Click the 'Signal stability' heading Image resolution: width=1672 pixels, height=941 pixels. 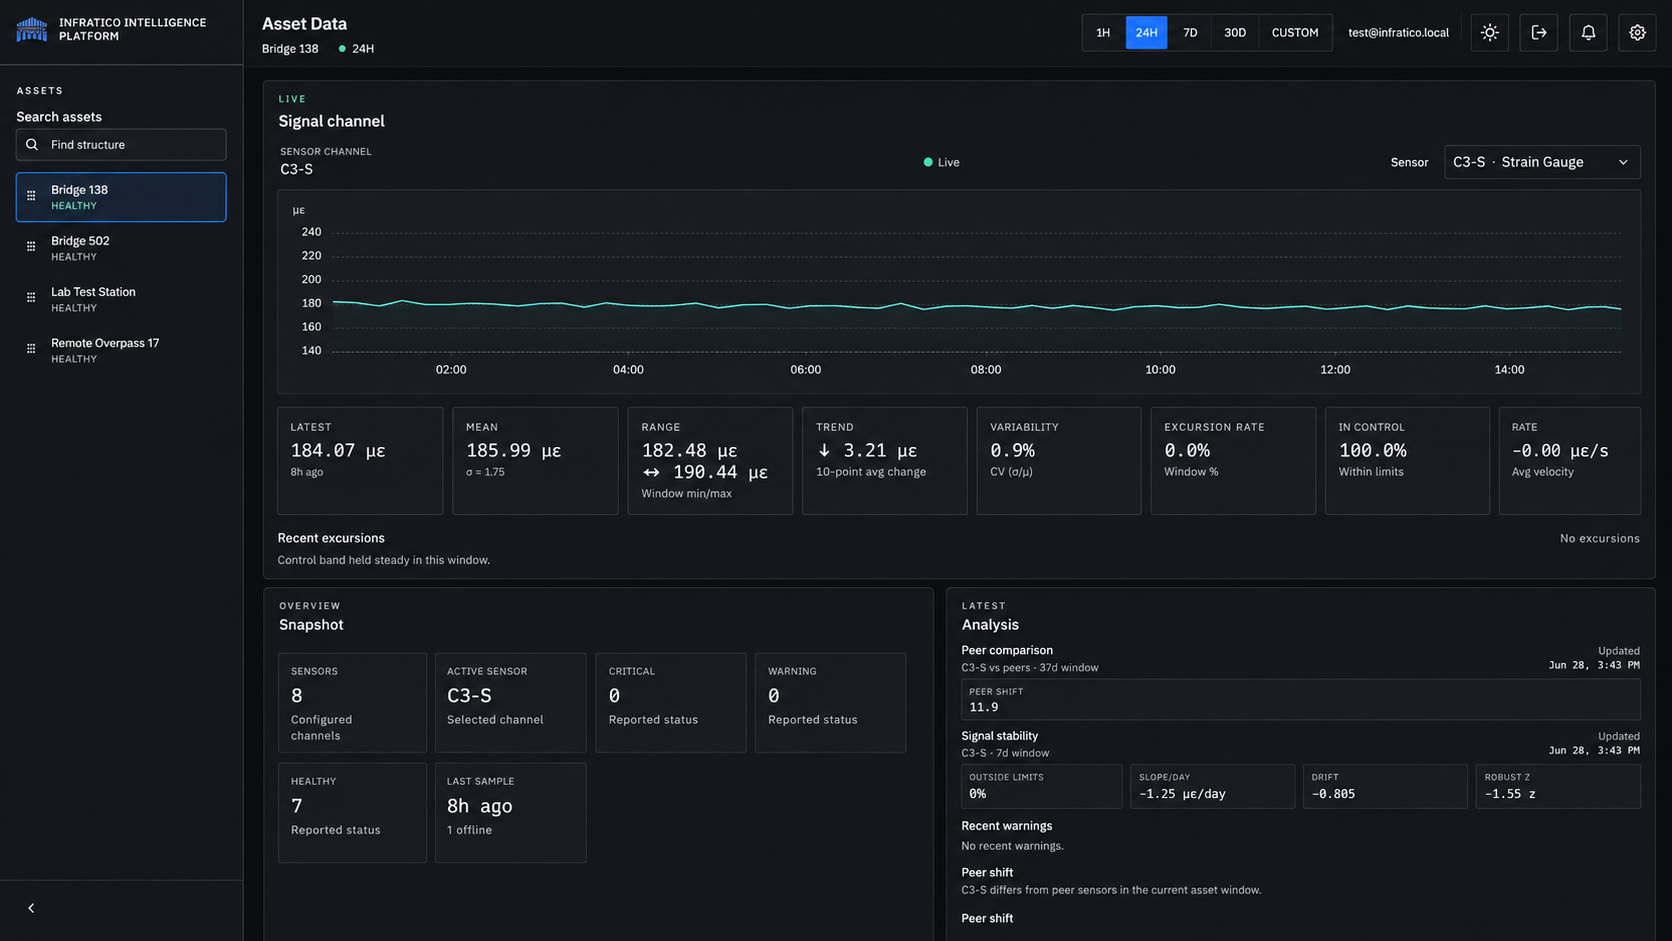[1000, 736]
